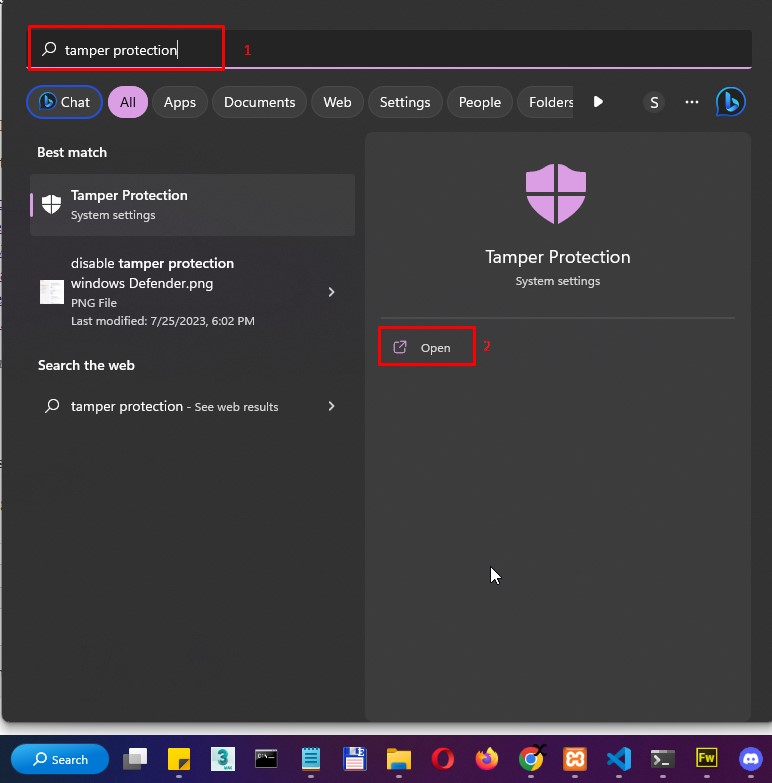Open the three-dots options menu
This screenshot has width=772, height=783.
click(x=692, y=102)
